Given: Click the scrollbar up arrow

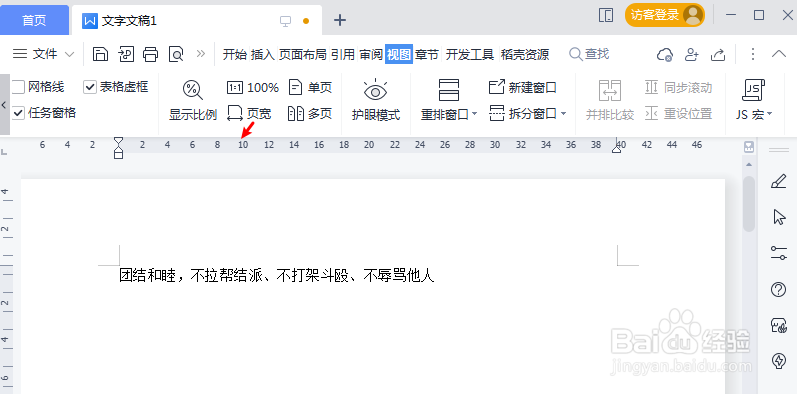Looking at the screenshot, I should pyautogui.click(x=749, y=165).
